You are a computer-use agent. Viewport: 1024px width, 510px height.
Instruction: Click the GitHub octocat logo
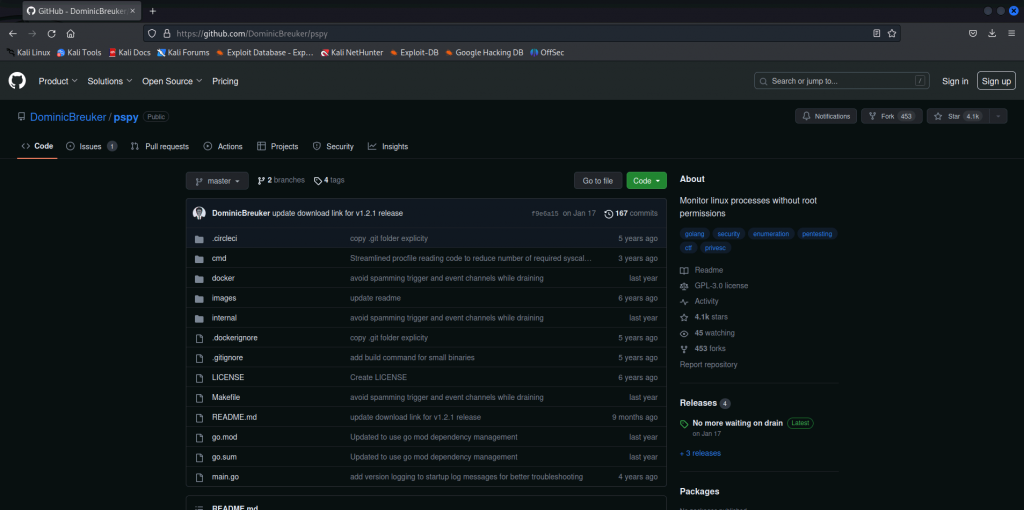tap(17, 81)
